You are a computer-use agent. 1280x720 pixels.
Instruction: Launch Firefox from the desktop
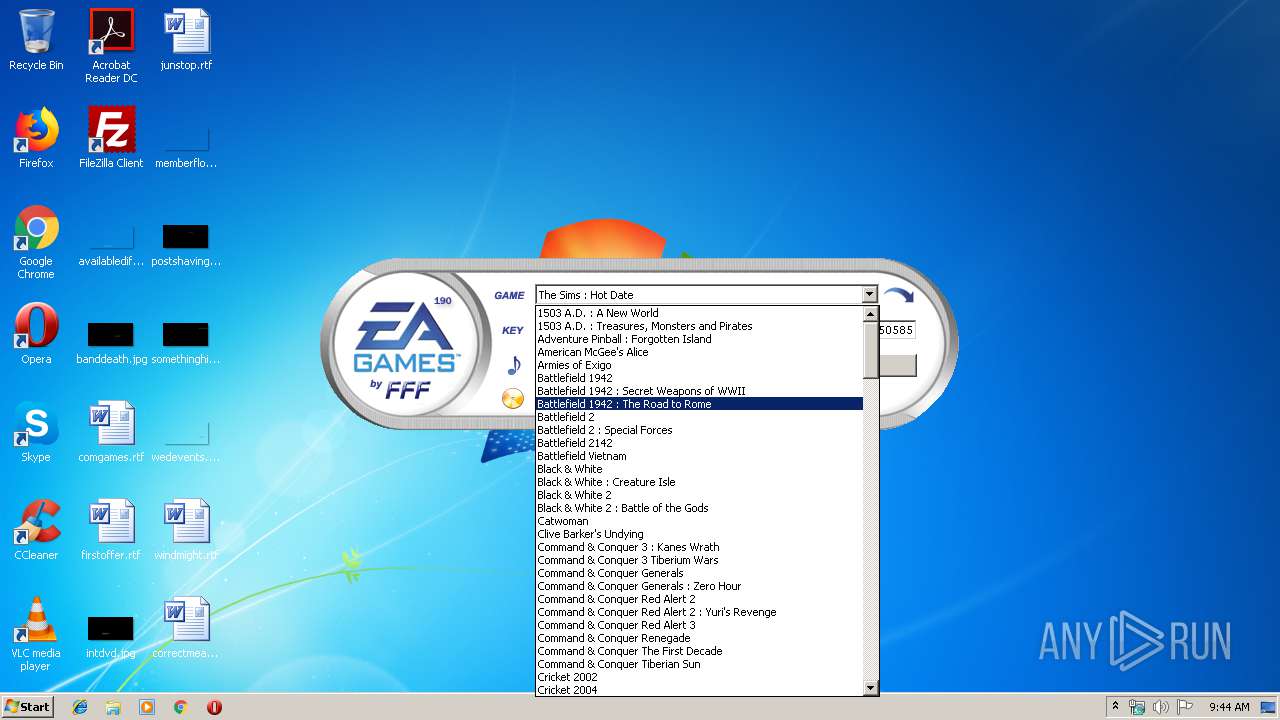click(36, 139)
